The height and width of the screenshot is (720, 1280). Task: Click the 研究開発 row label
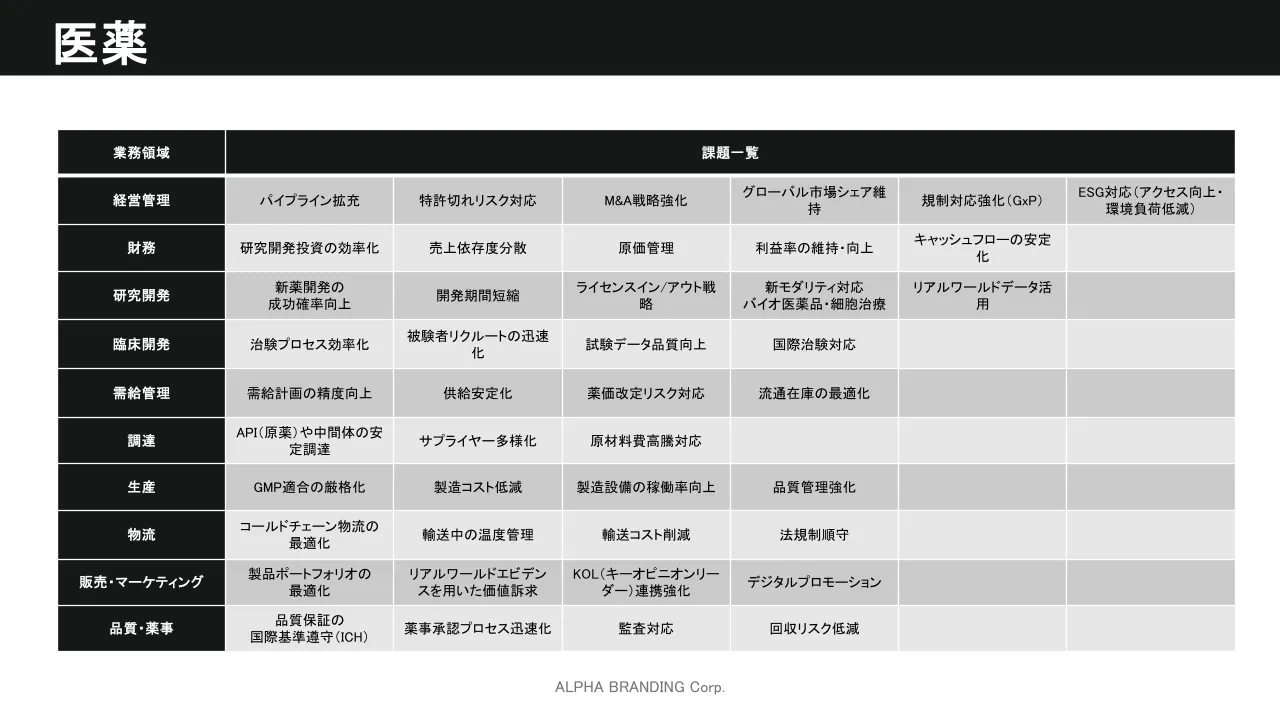point(141,295)
